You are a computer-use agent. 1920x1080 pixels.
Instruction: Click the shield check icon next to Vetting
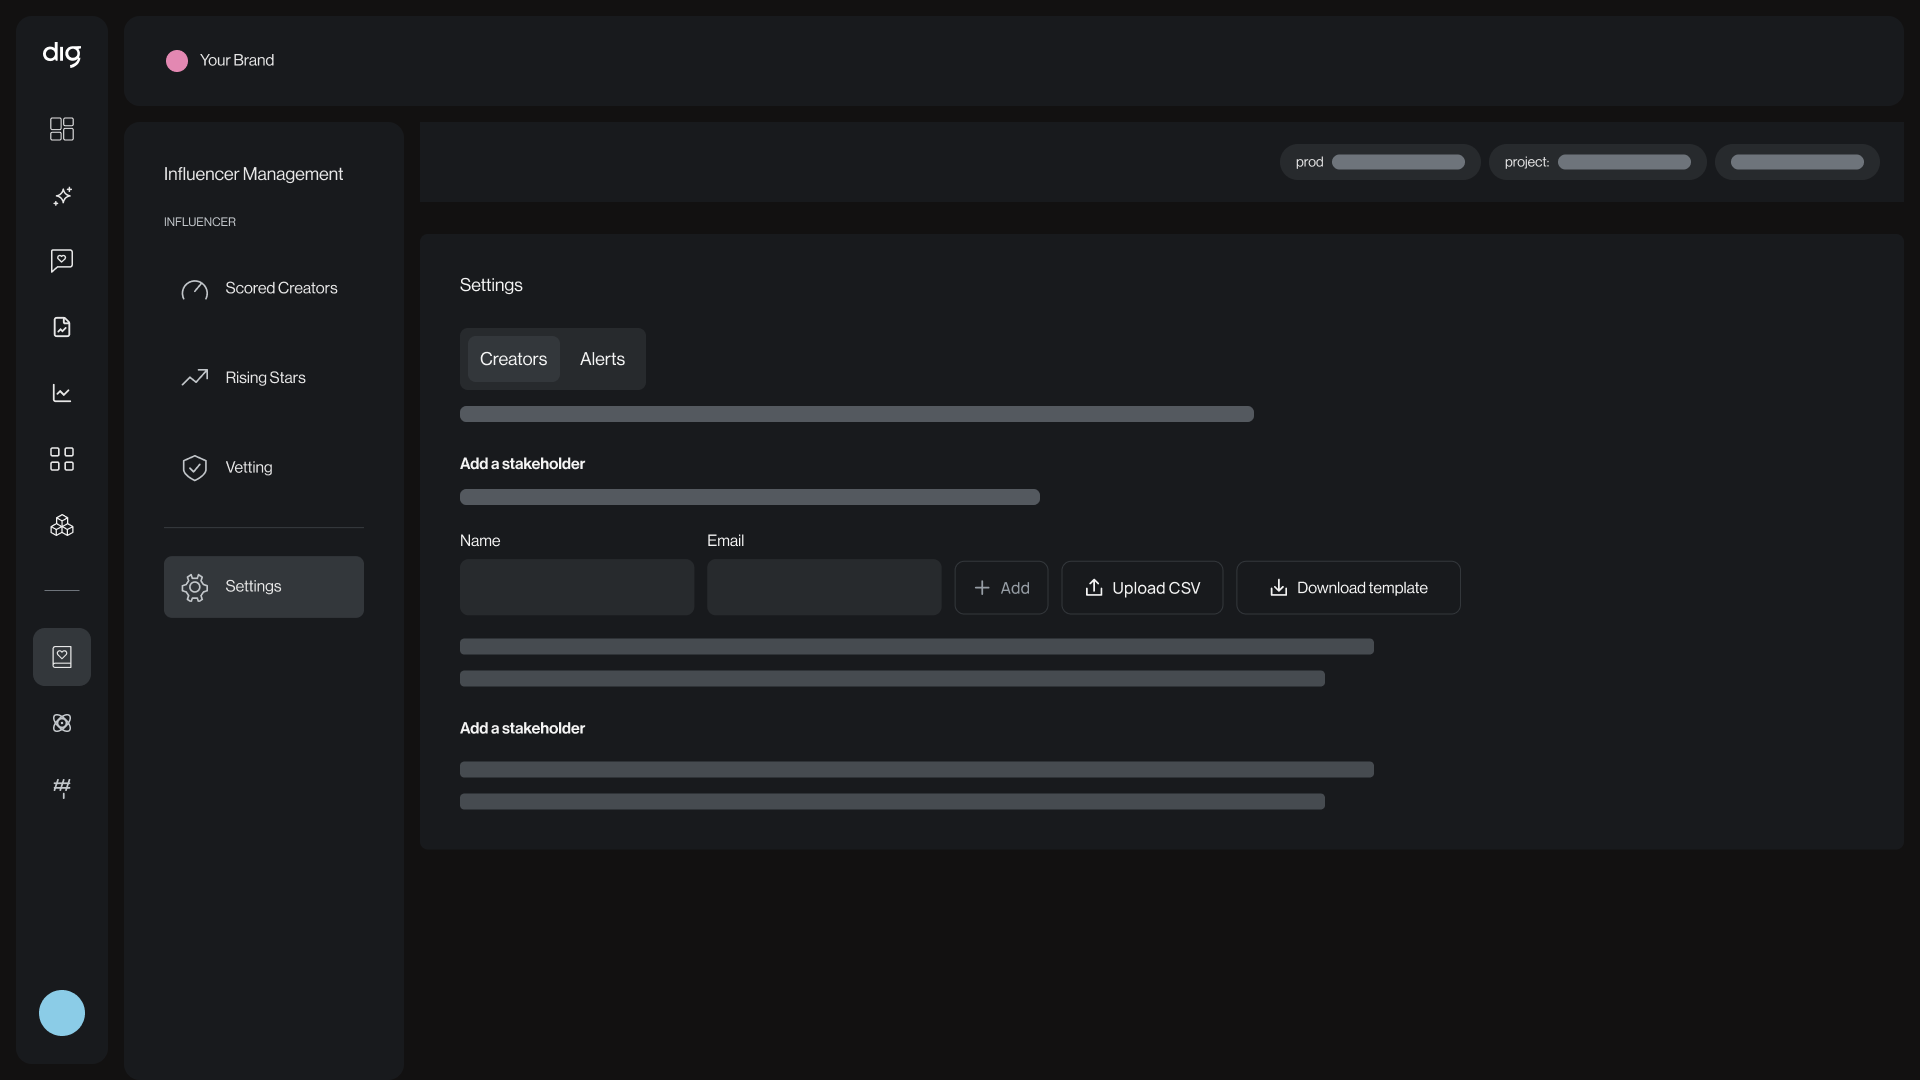[x=195, y=468]
